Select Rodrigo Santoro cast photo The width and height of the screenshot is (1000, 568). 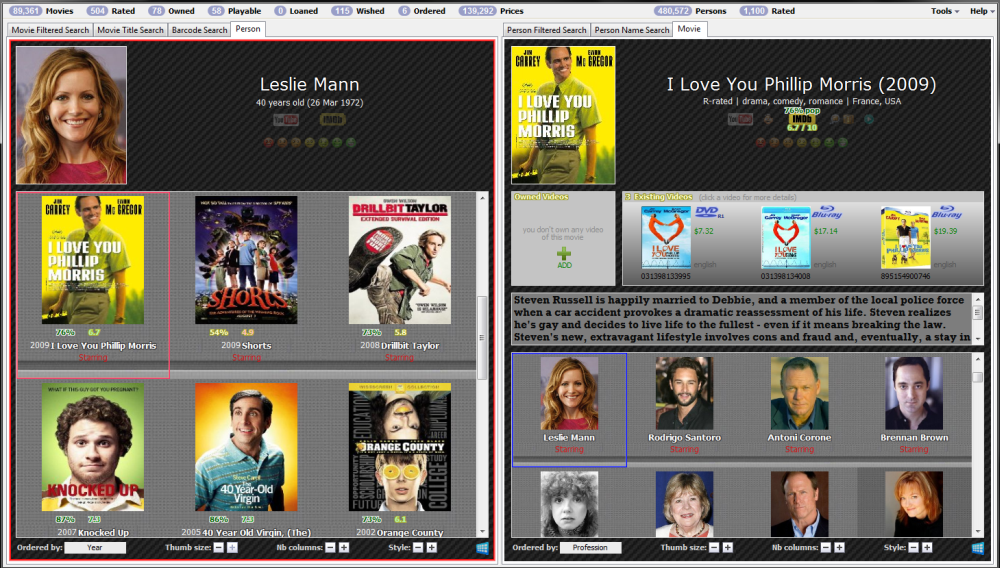point(684,393)
